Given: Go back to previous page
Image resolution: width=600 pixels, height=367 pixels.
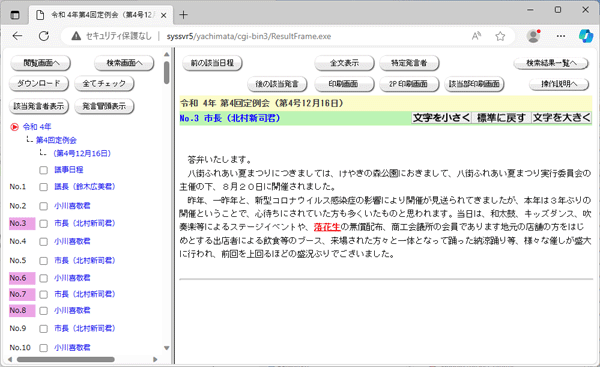Looking at the screenshot, I should tap(17, 36).
